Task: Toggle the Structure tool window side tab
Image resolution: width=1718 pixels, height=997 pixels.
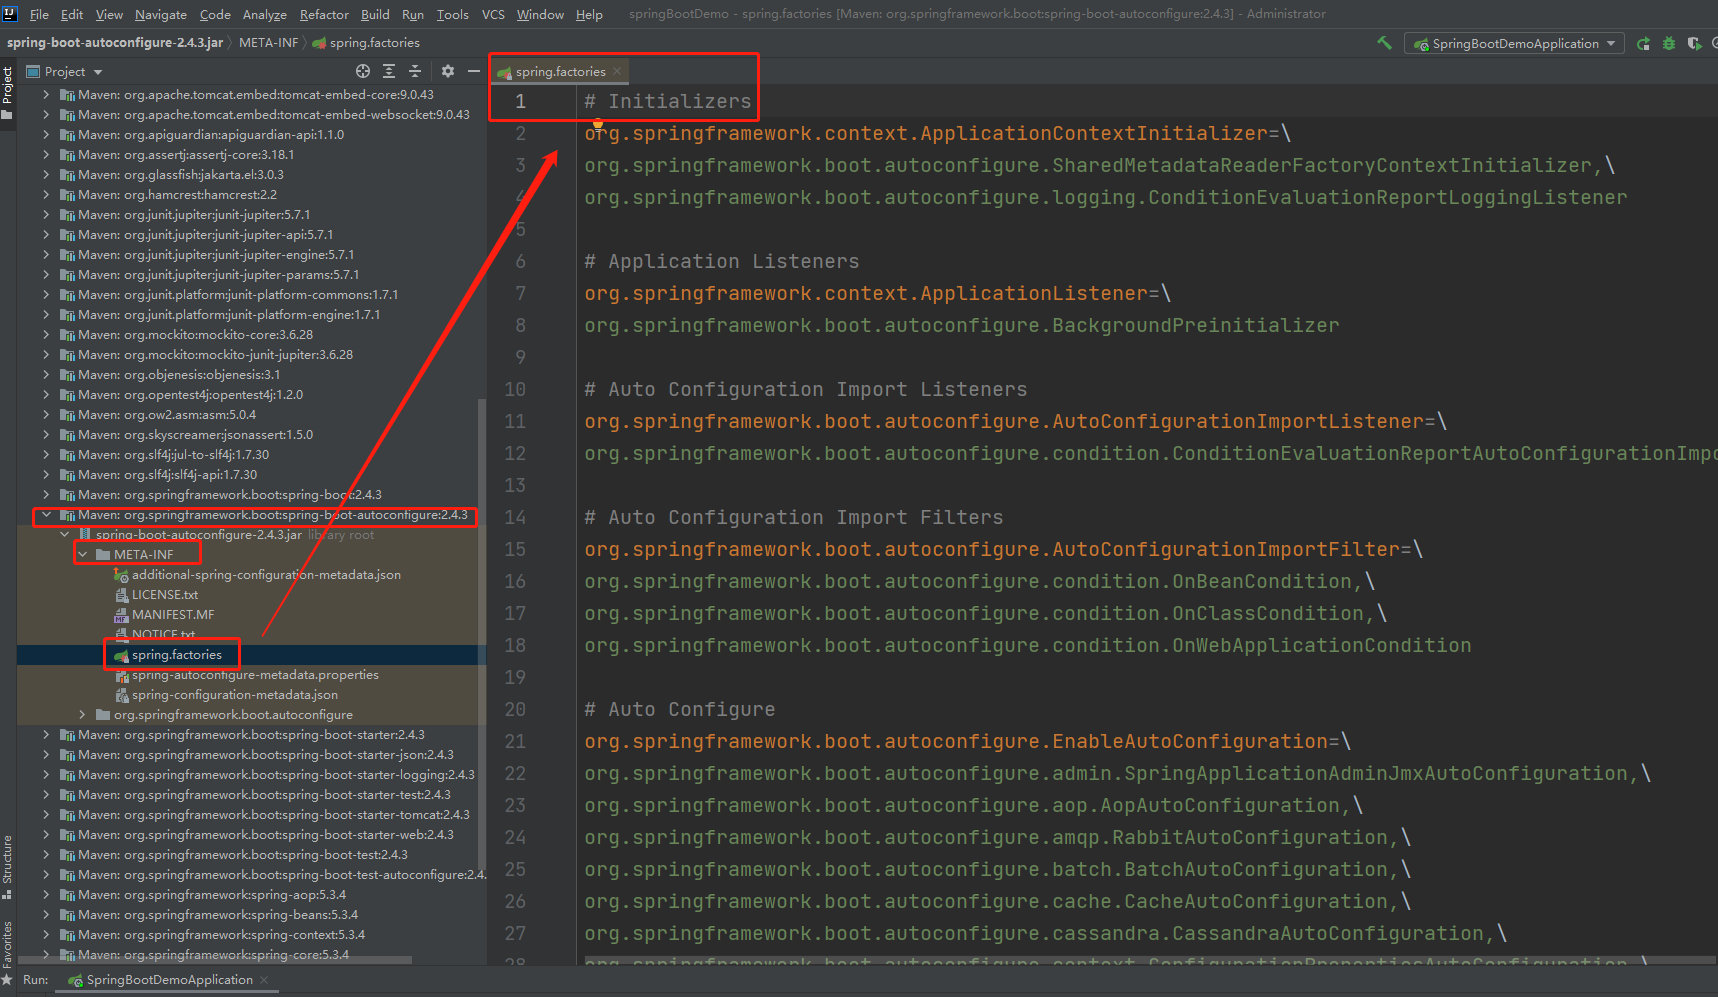Action: (x=8, y=866)
